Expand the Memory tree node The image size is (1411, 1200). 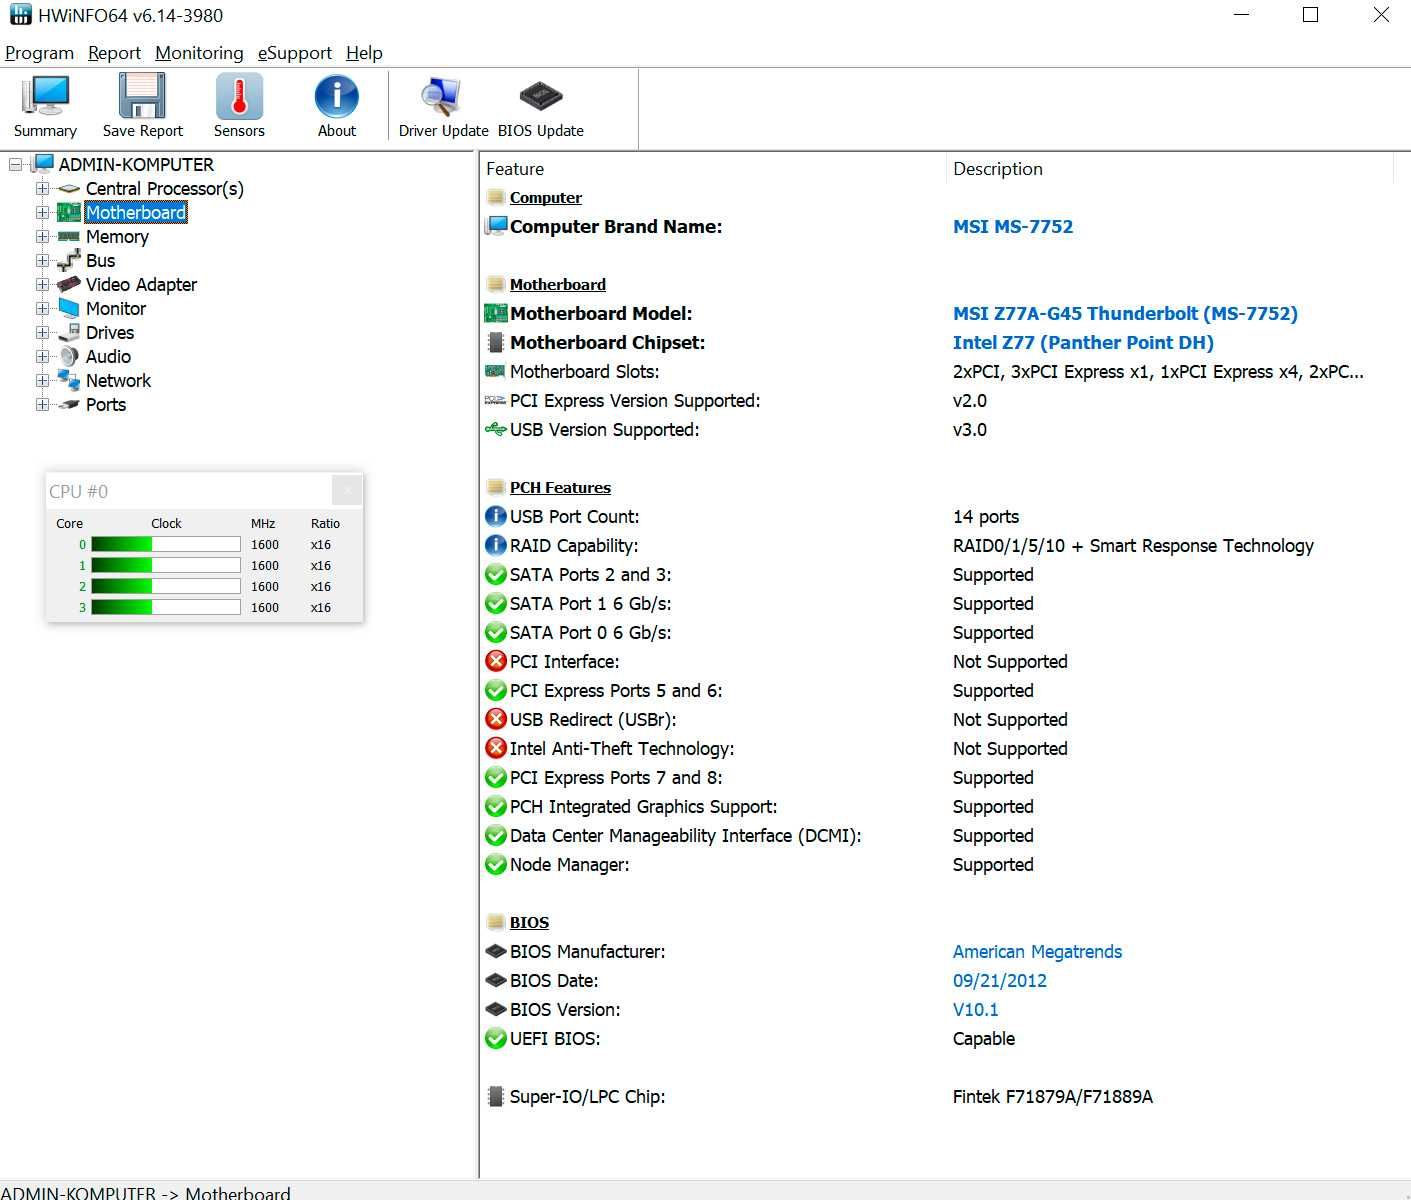42,236
